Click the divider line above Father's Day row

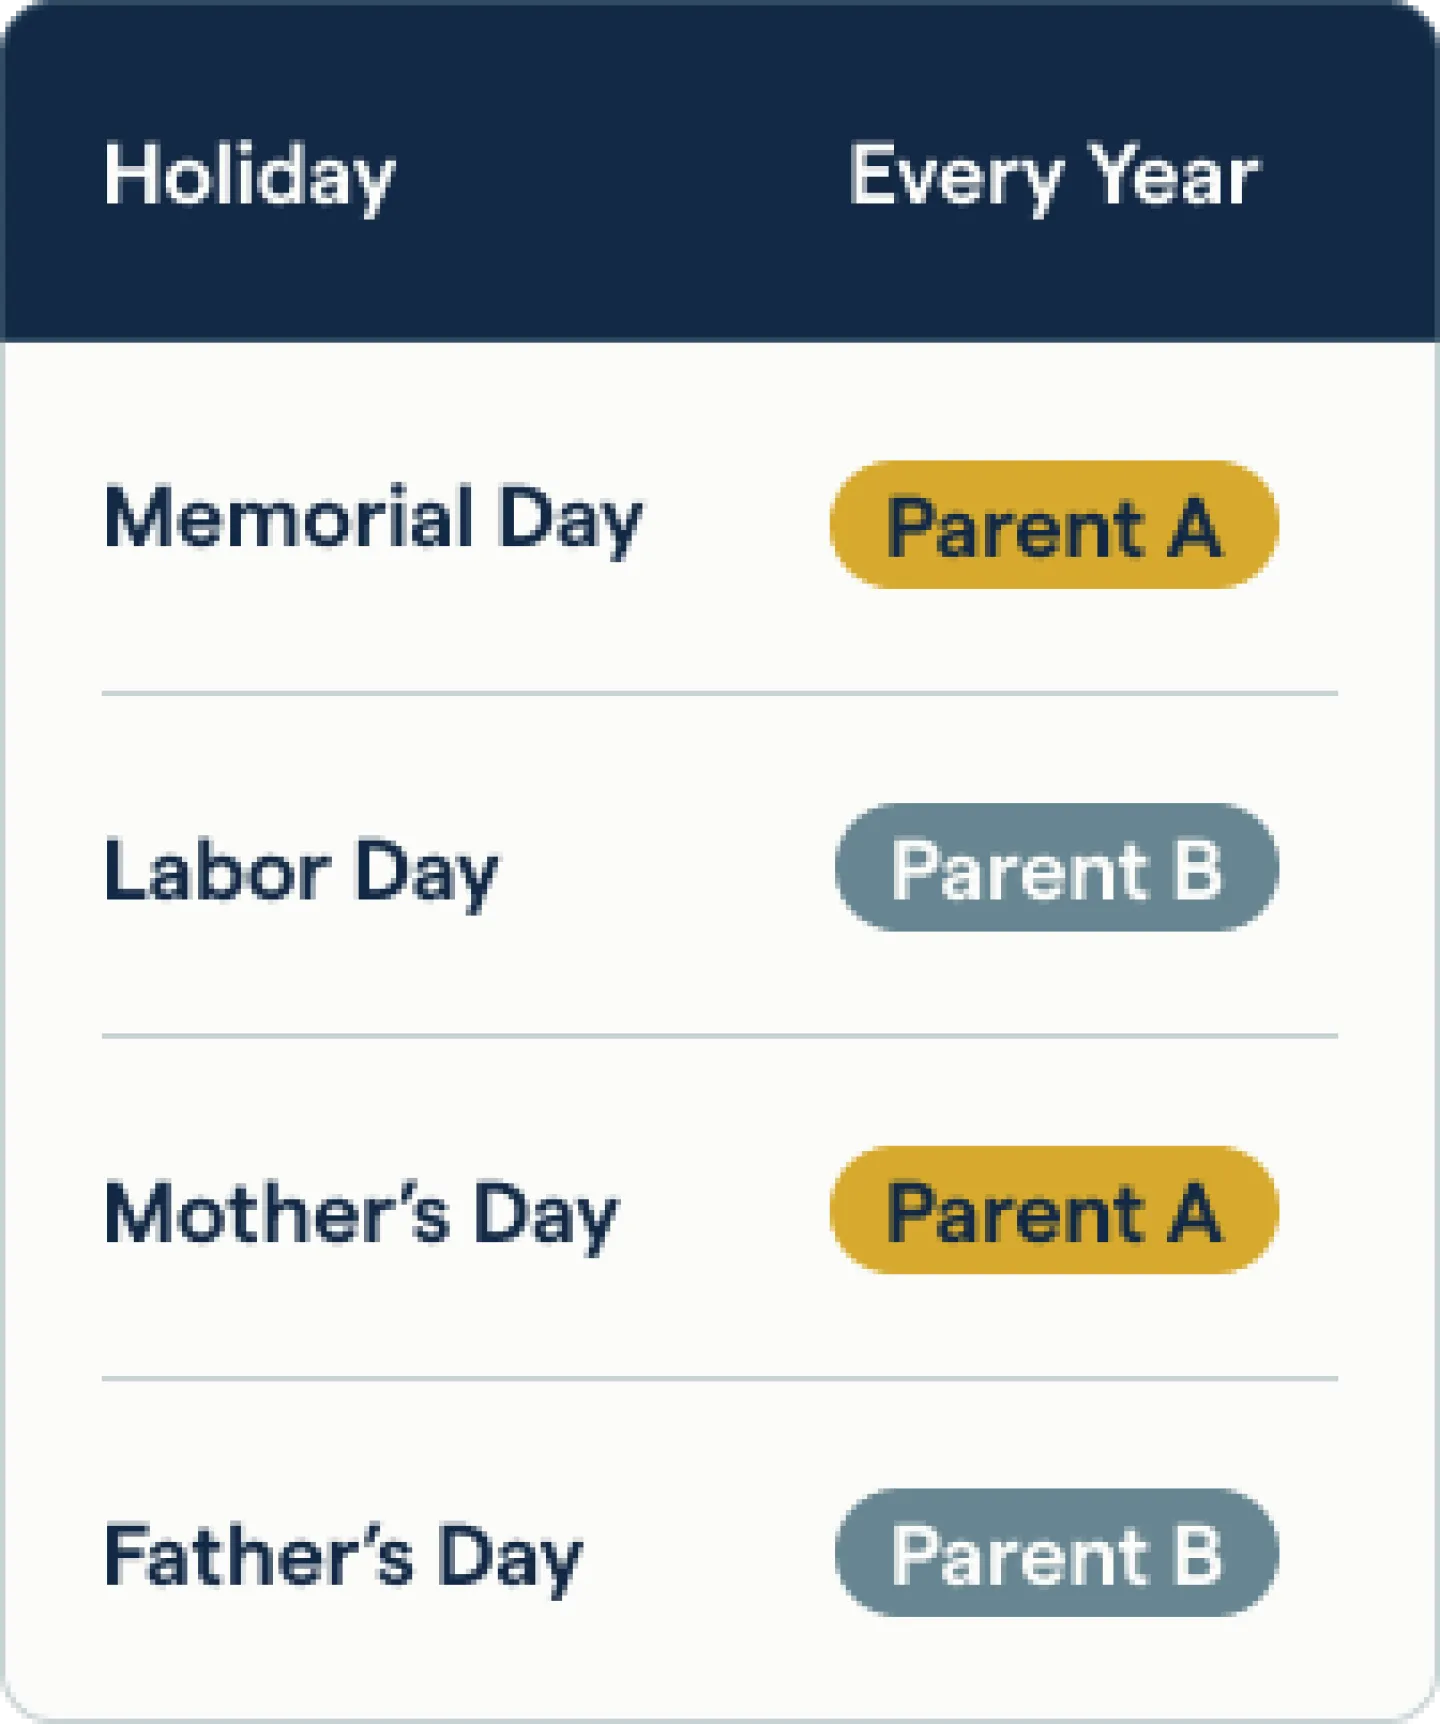[x=720, y=1378]
